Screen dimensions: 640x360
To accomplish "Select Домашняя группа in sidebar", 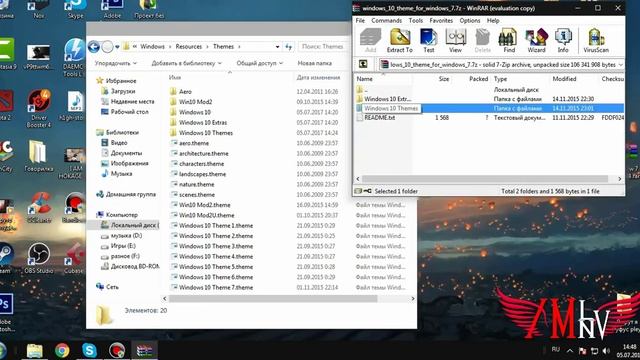I will click(x=130, y=194).
